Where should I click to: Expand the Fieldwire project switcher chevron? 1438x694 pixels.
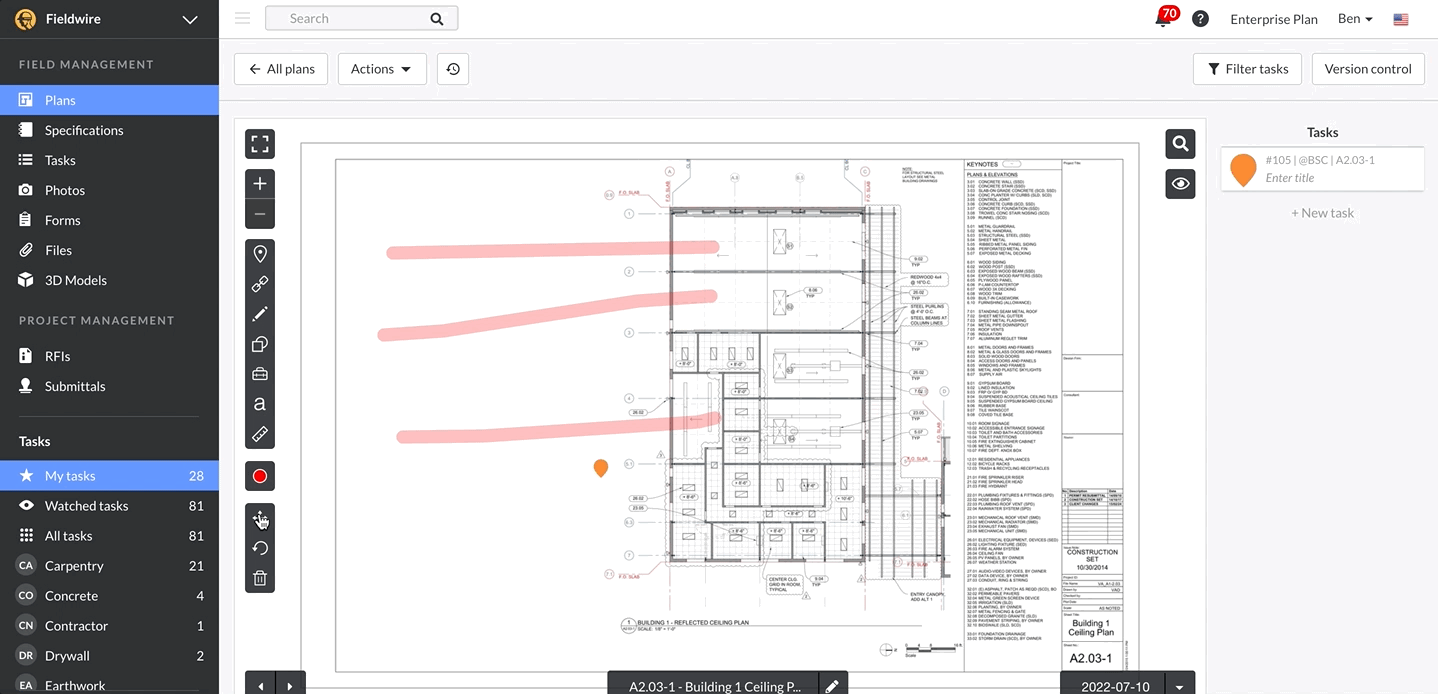coord(190,19)
